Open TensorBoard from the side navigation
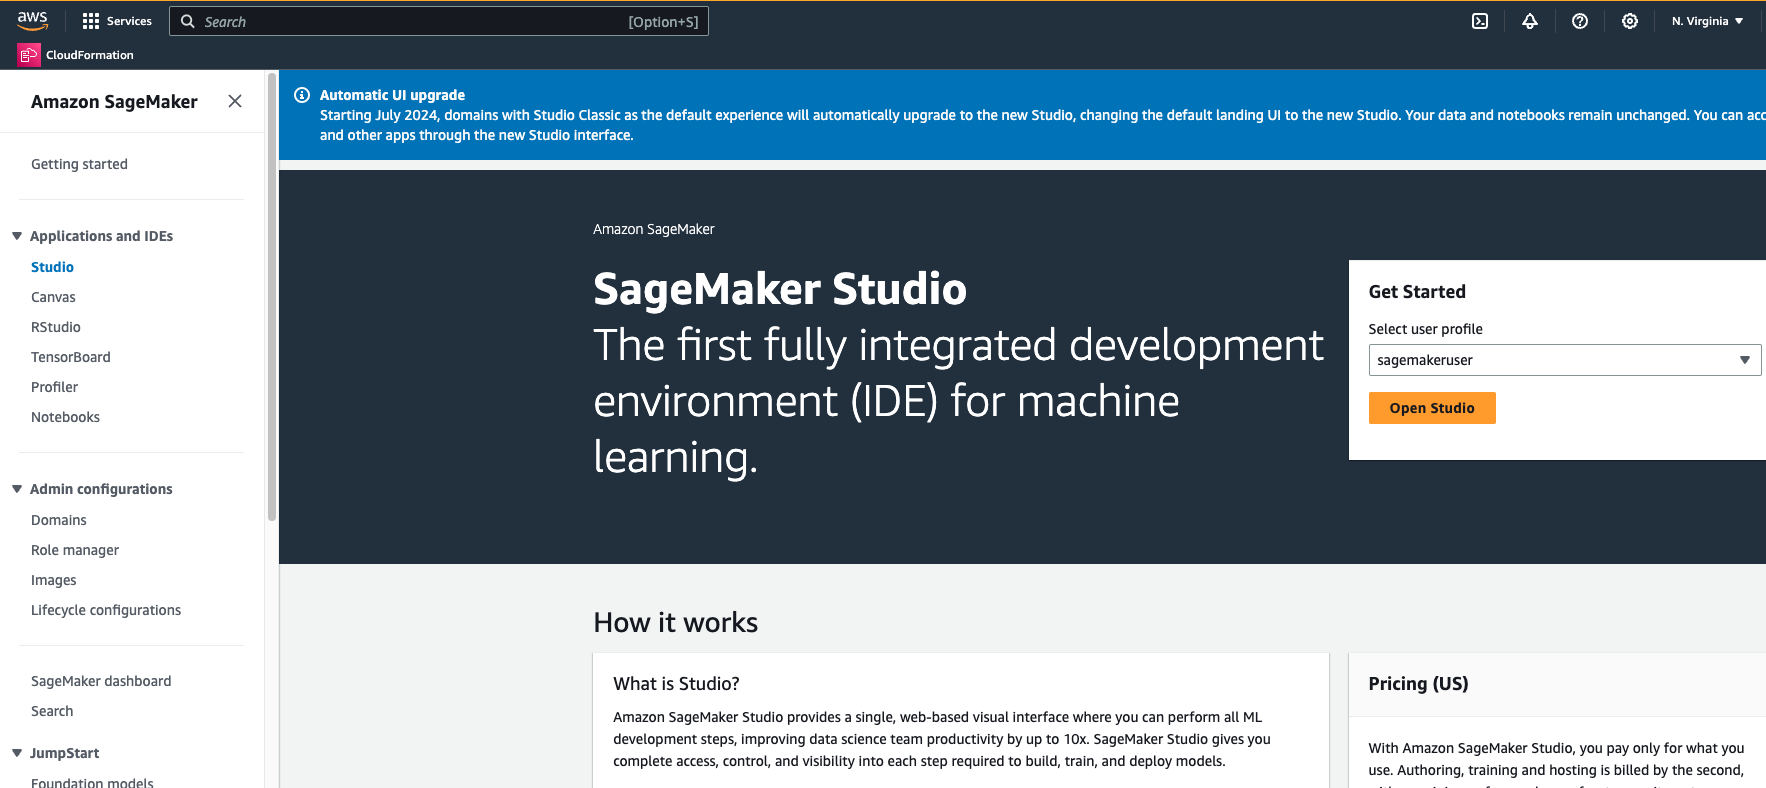This screenshot has width=1766, height=788. (x=71, y=357)
